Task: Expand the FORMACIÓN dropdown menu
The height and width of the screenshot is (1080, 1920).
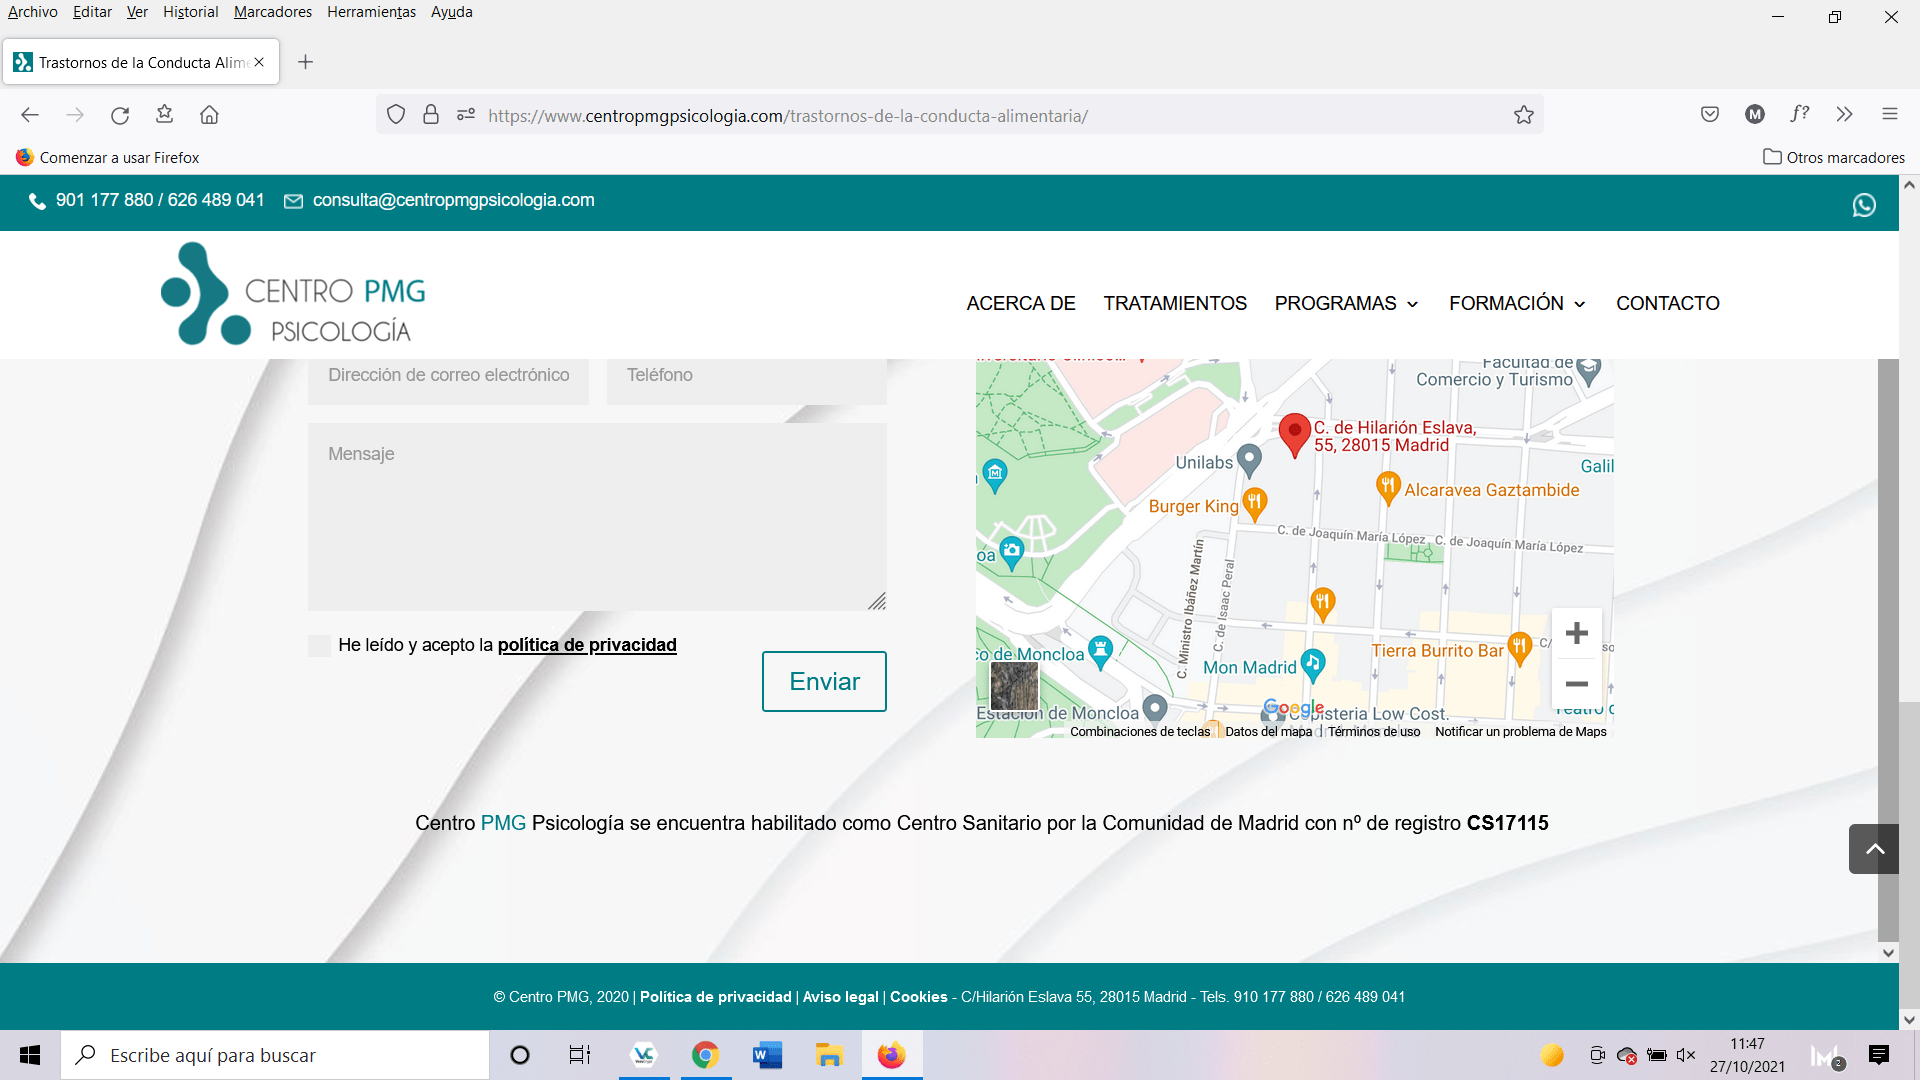Action: point(1517,303)
